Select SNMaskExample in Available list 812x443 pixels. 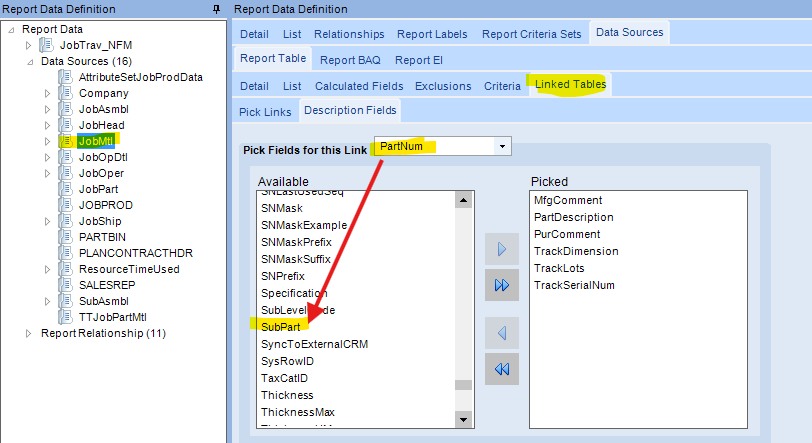[x=304, y=225]
